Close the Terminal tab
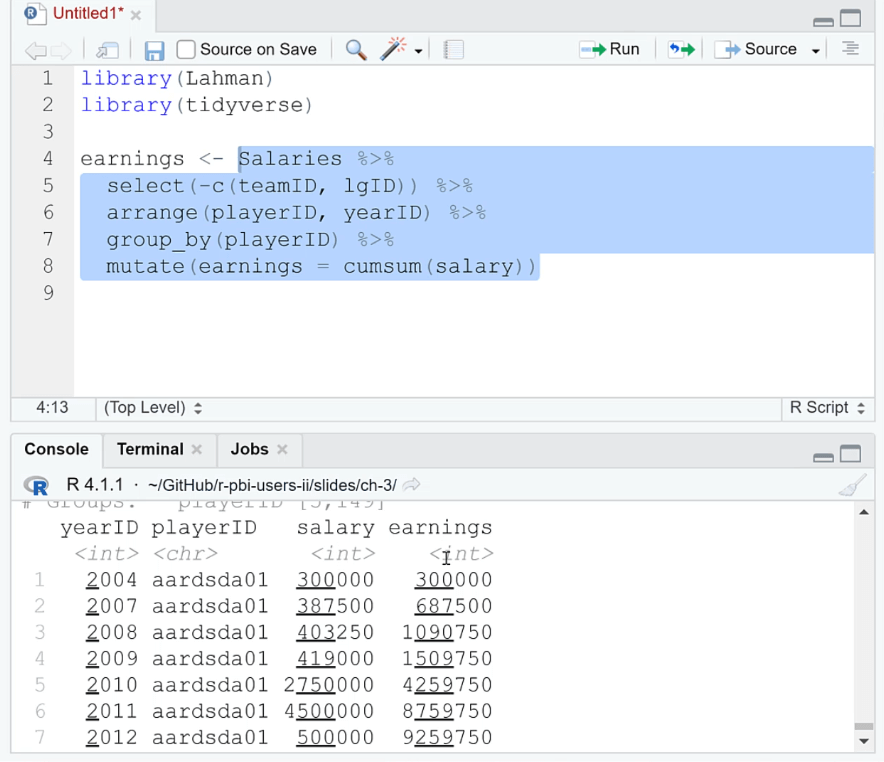 pyautogui.click(x=197, y=449)
